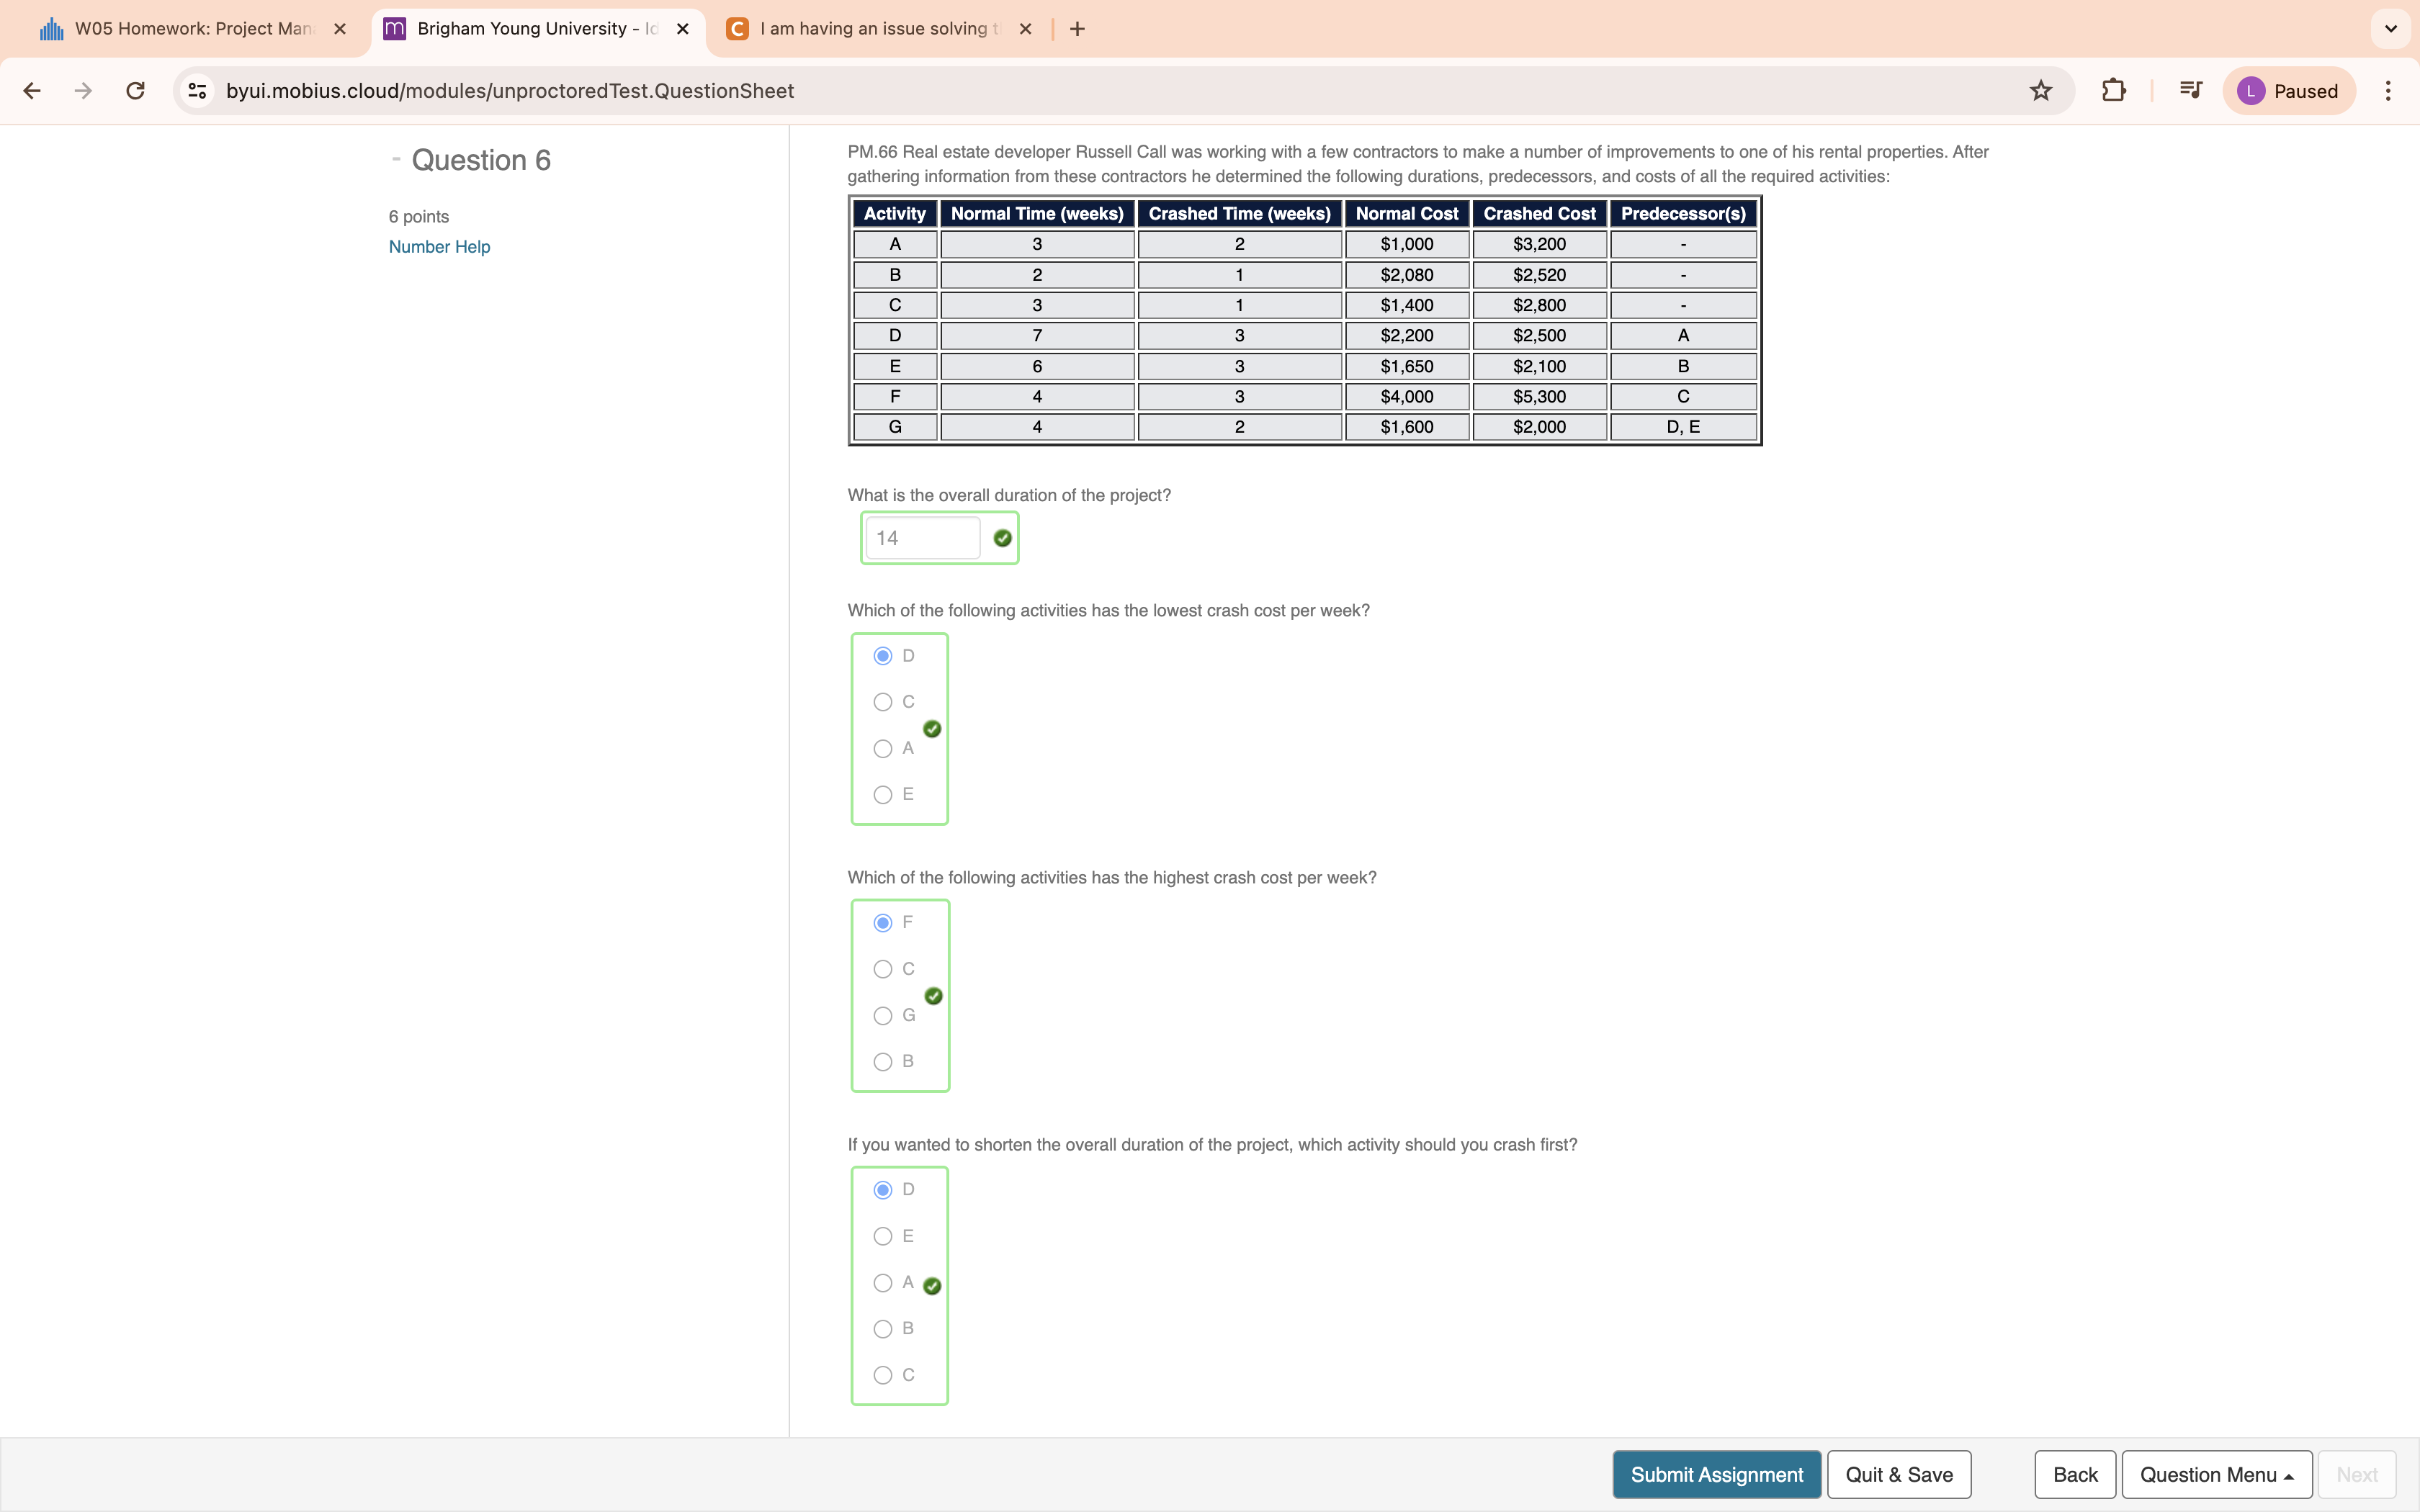Switch to the Brigham Young University tab
Screen dimensions: 2420x1512
[520, 28]
